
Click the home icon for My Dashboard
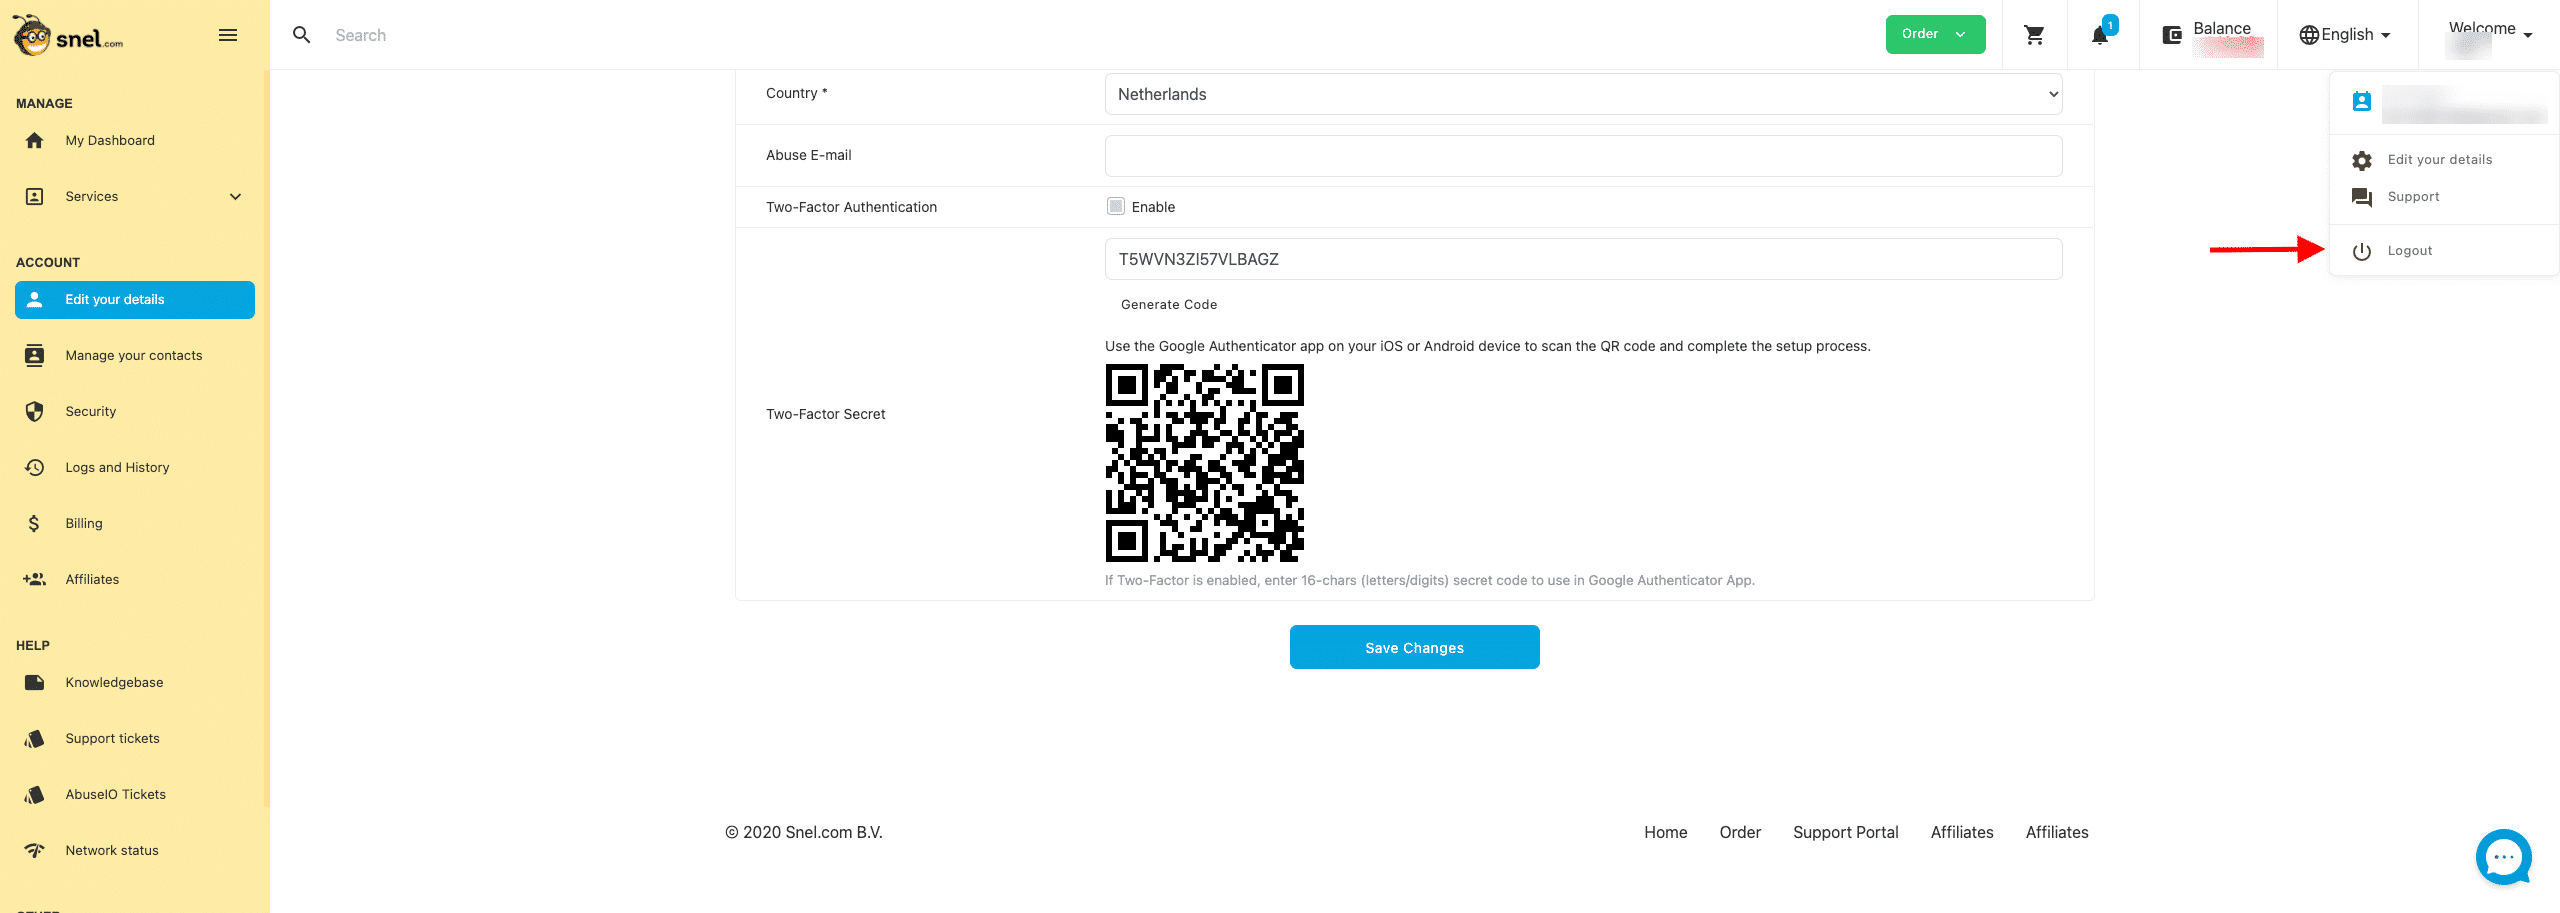[x=35, y=141]
